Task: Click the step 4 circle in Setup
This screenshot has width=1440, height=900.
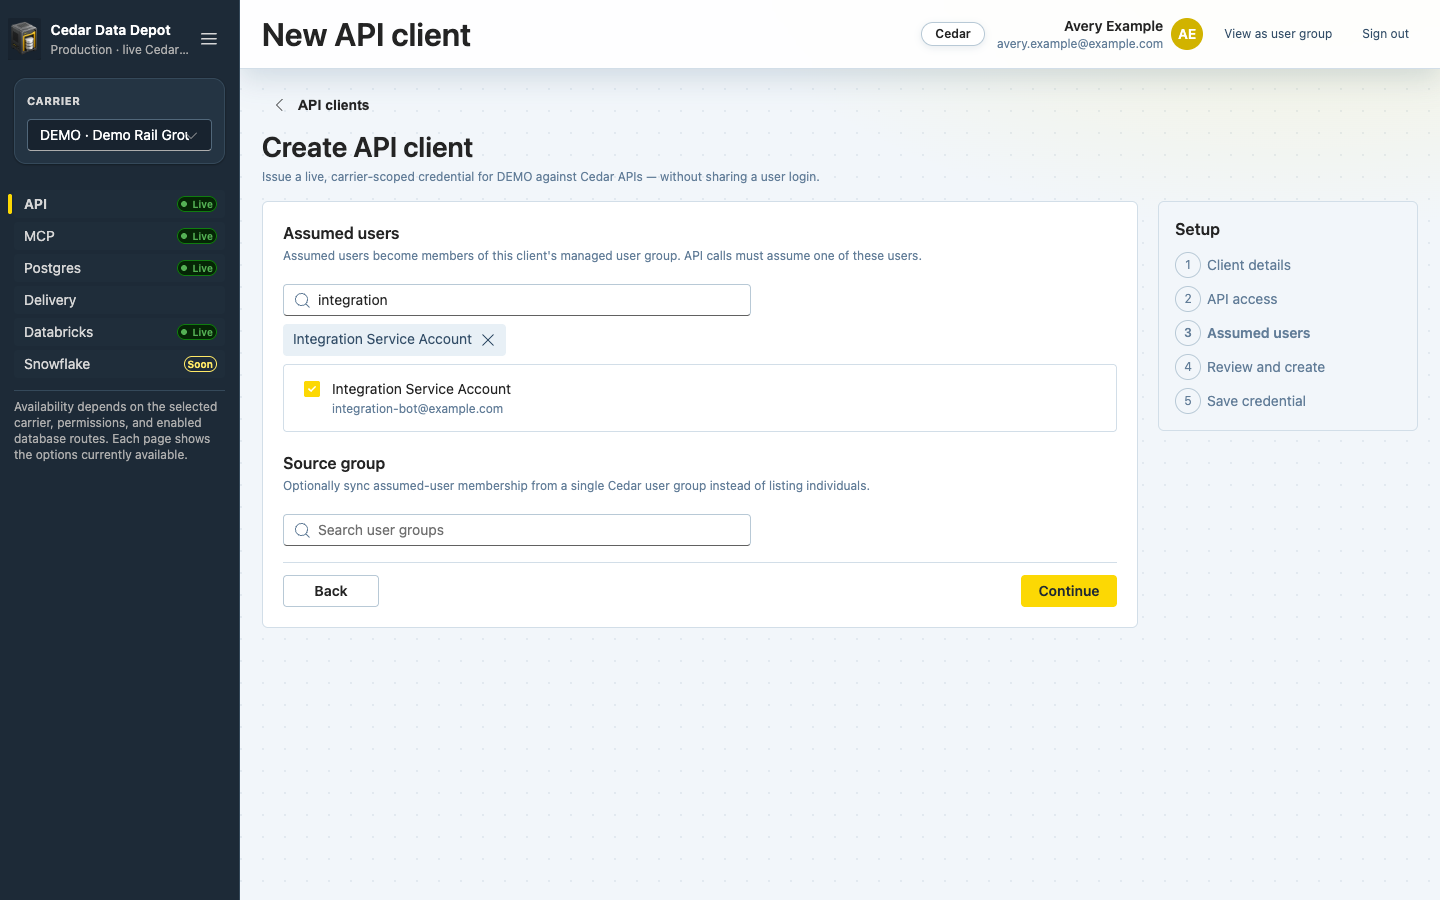Action: coord(1188,367)
